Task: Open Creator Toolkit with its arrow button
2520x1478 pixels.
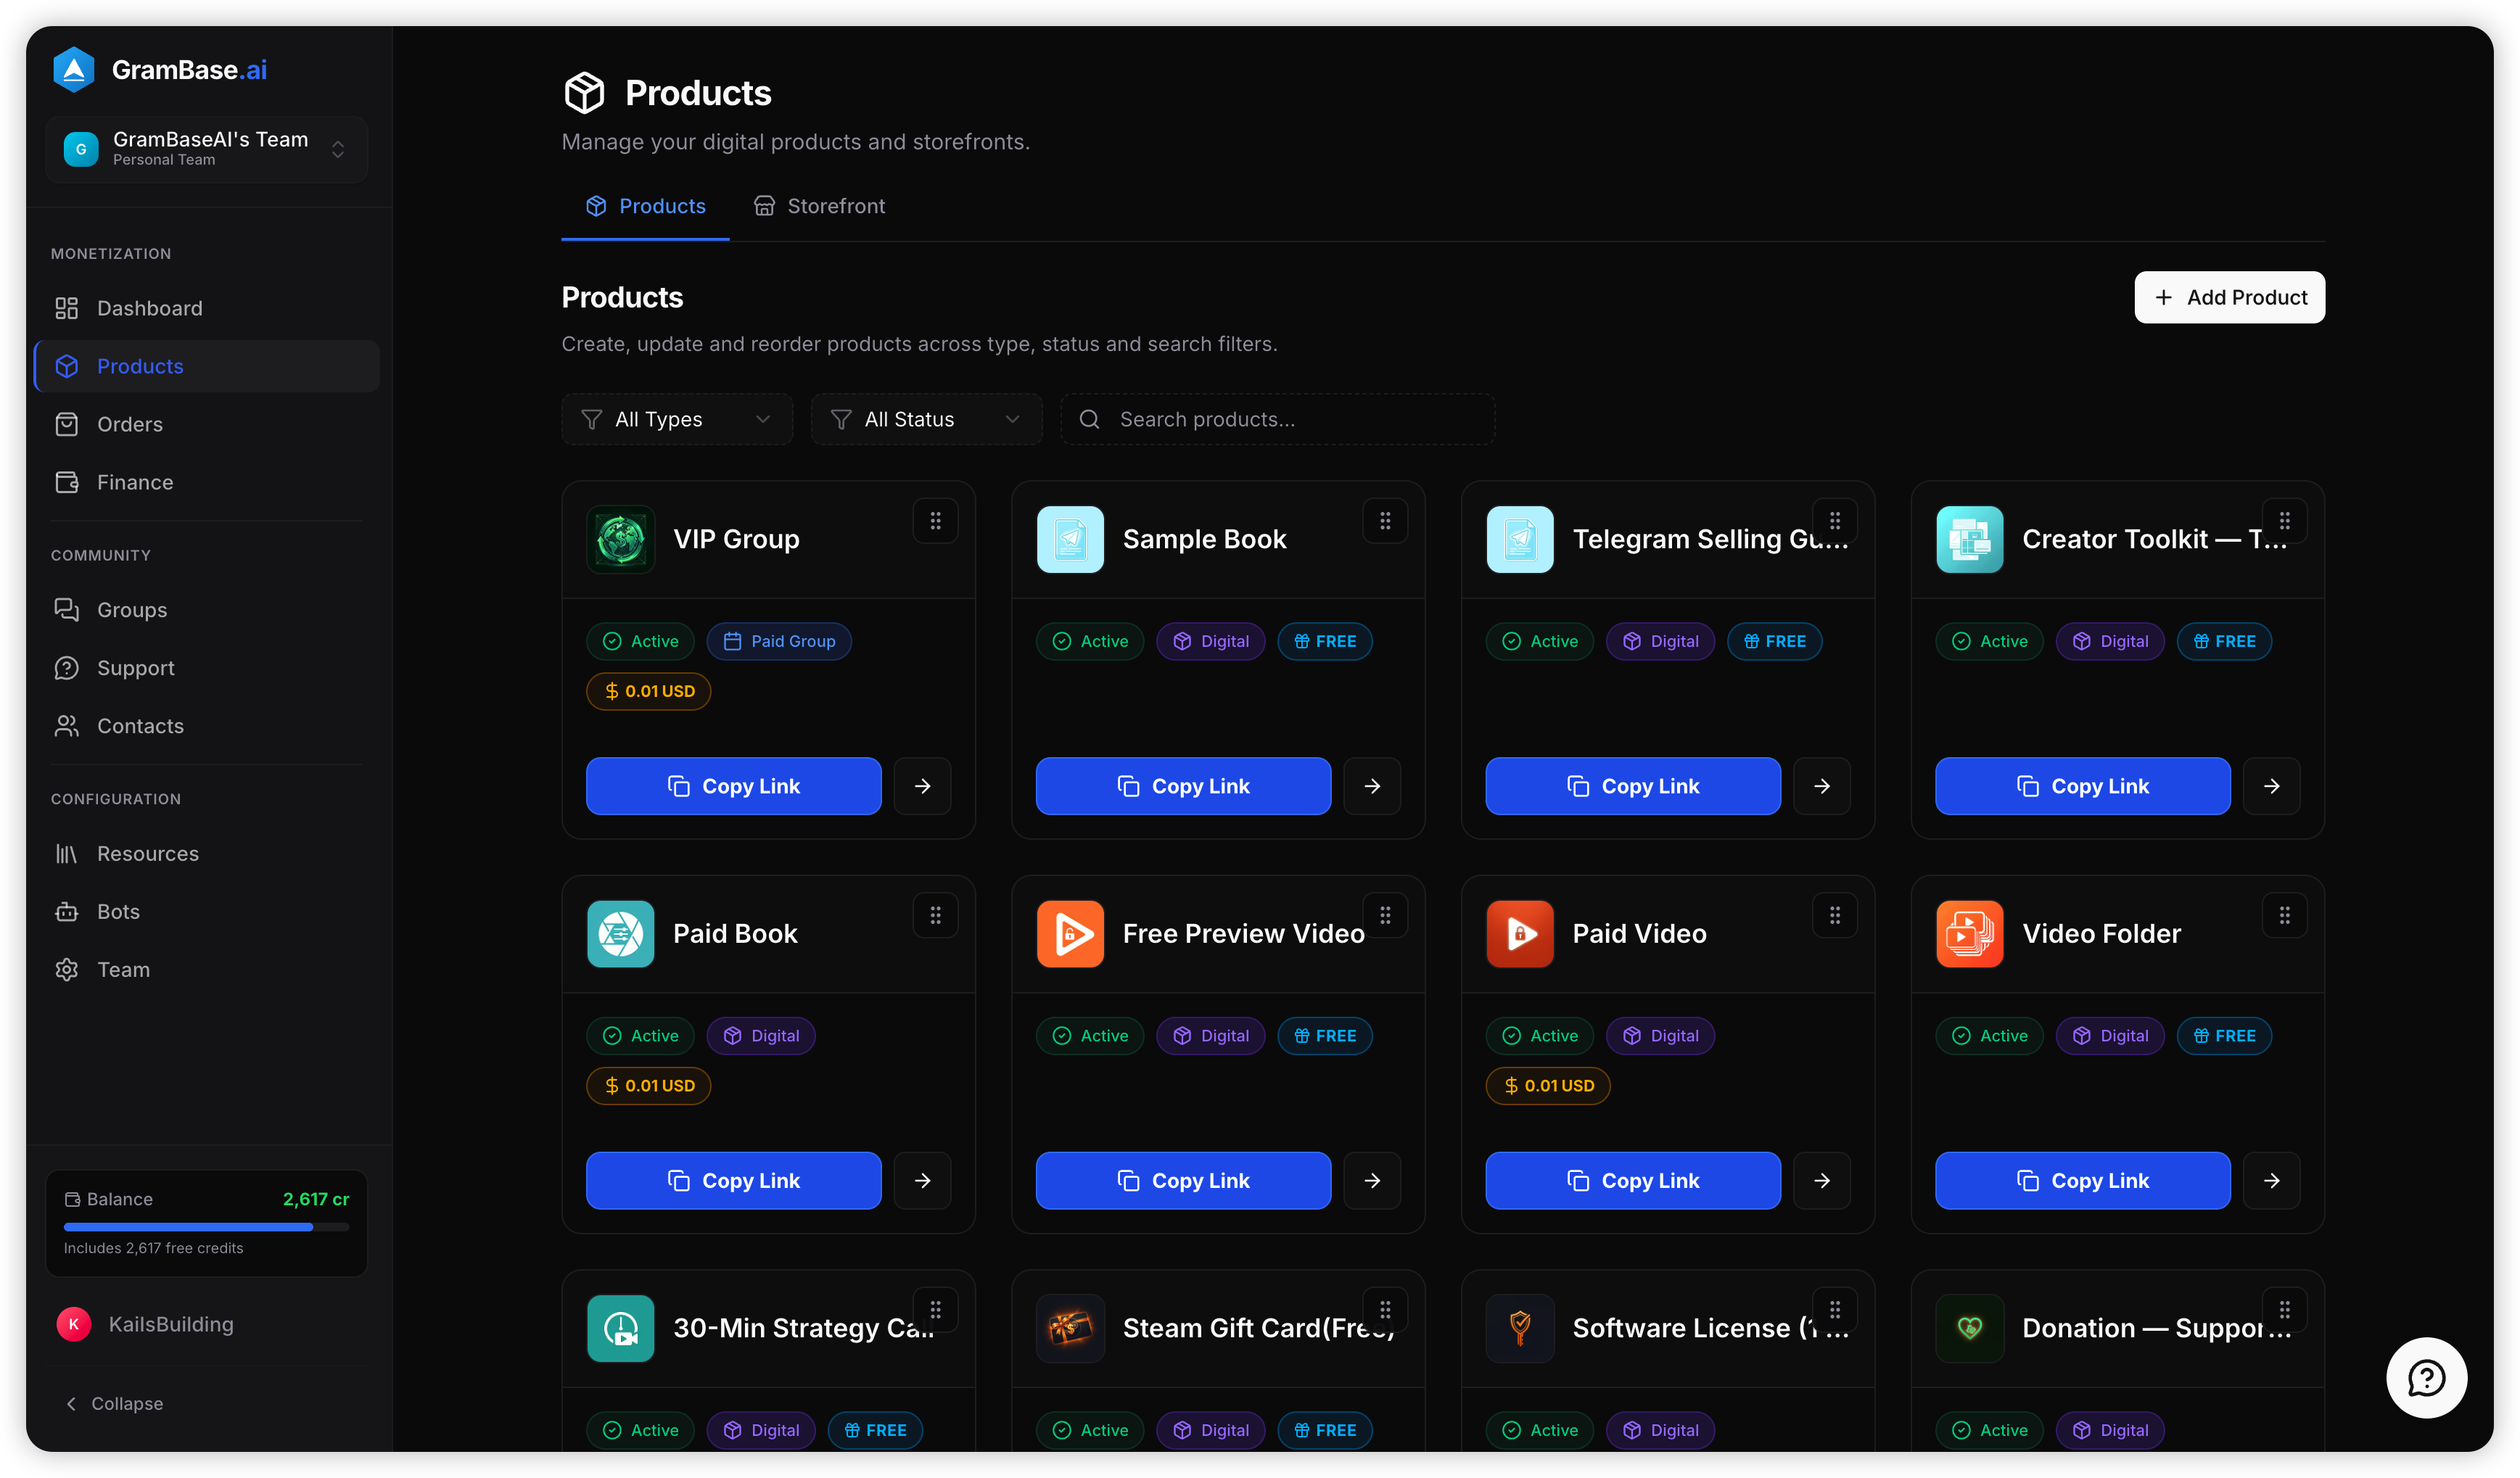Action: [x=2272, y=786]
